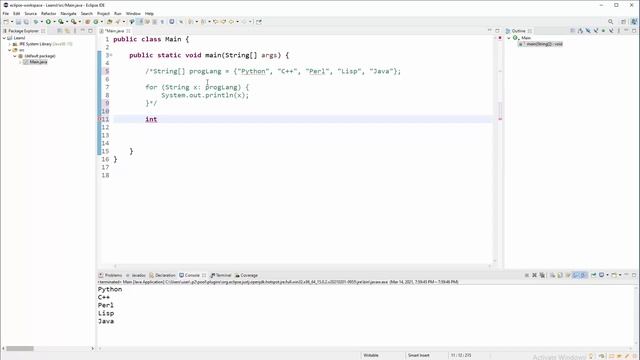Click the External Tools run icon

73,22
